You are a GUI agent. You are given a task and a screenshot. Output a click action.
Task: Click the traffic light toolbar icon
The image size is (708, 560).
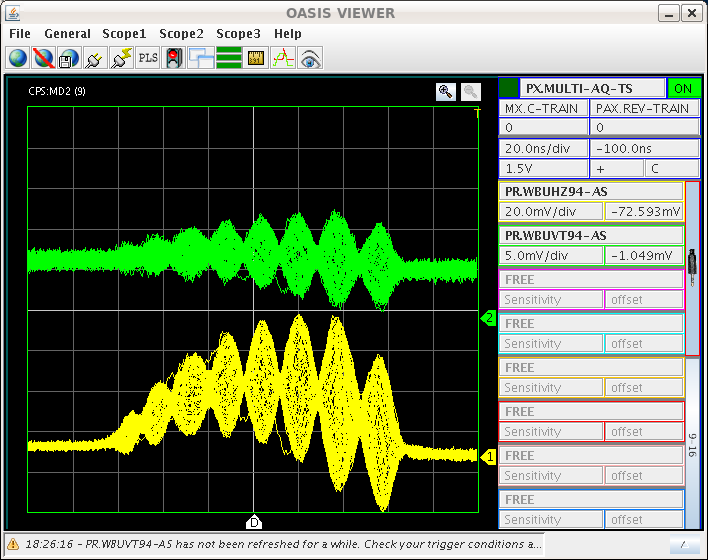[x=174, y=58]
